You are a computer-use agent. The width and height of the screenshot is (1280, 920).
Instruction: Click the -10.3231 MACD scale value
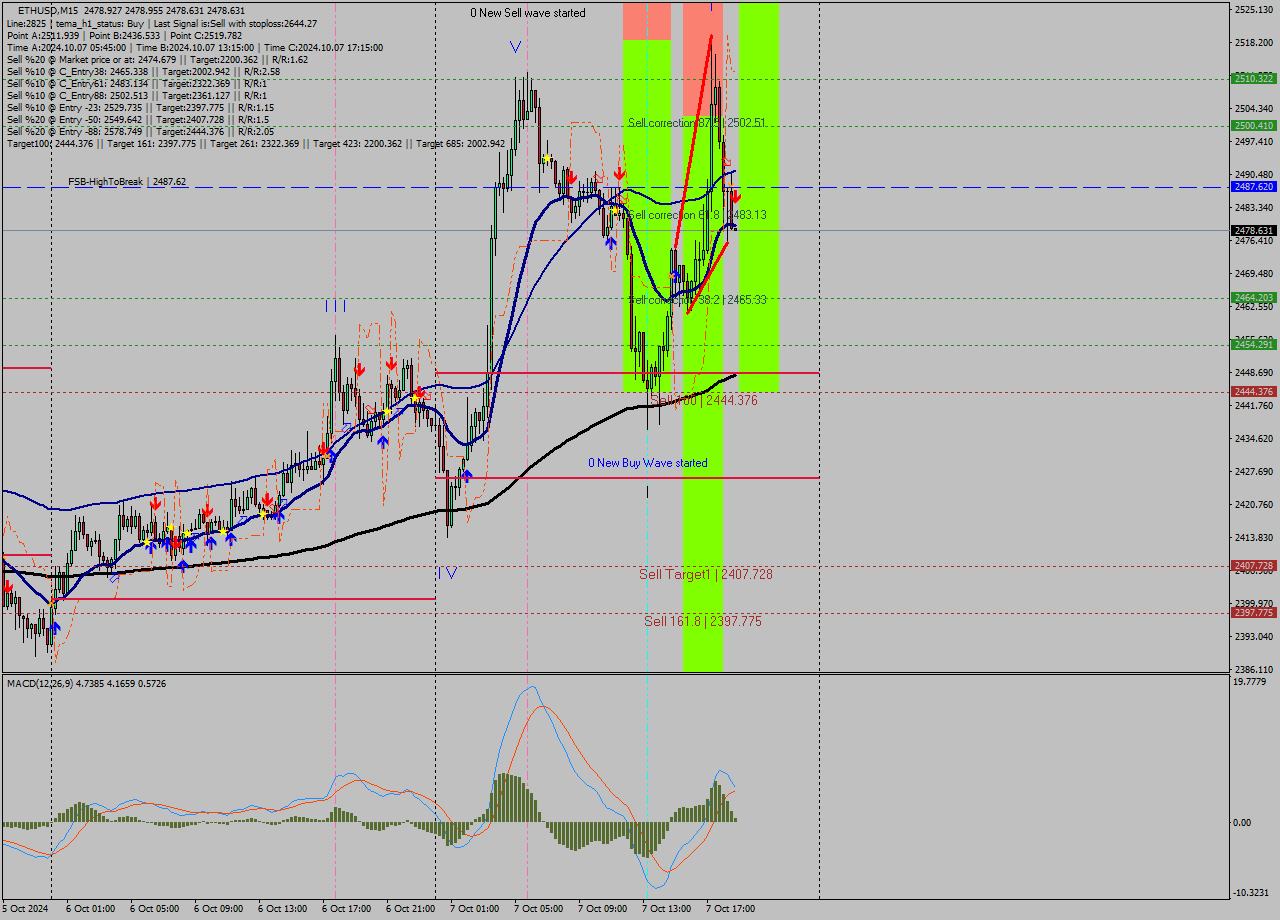point(1252,892)
